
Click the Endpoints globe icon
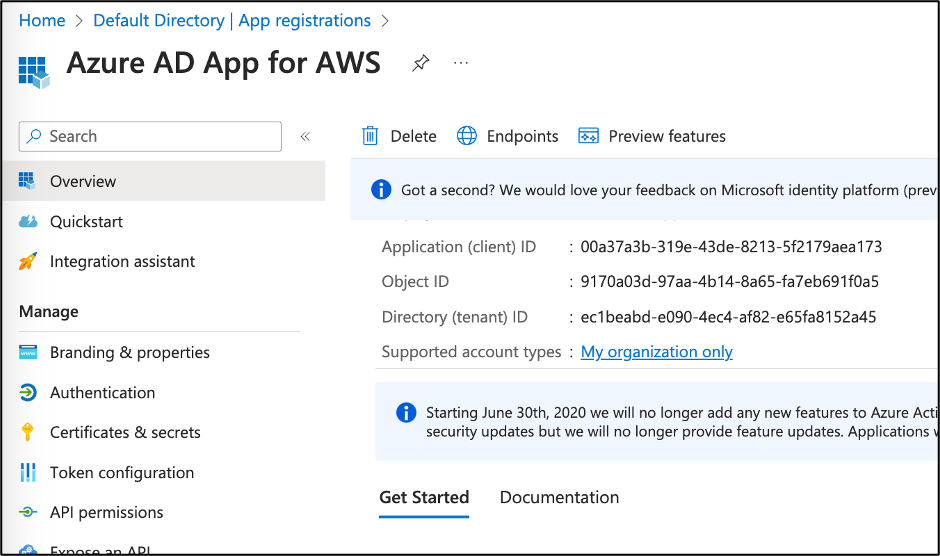tap(467, 136)
